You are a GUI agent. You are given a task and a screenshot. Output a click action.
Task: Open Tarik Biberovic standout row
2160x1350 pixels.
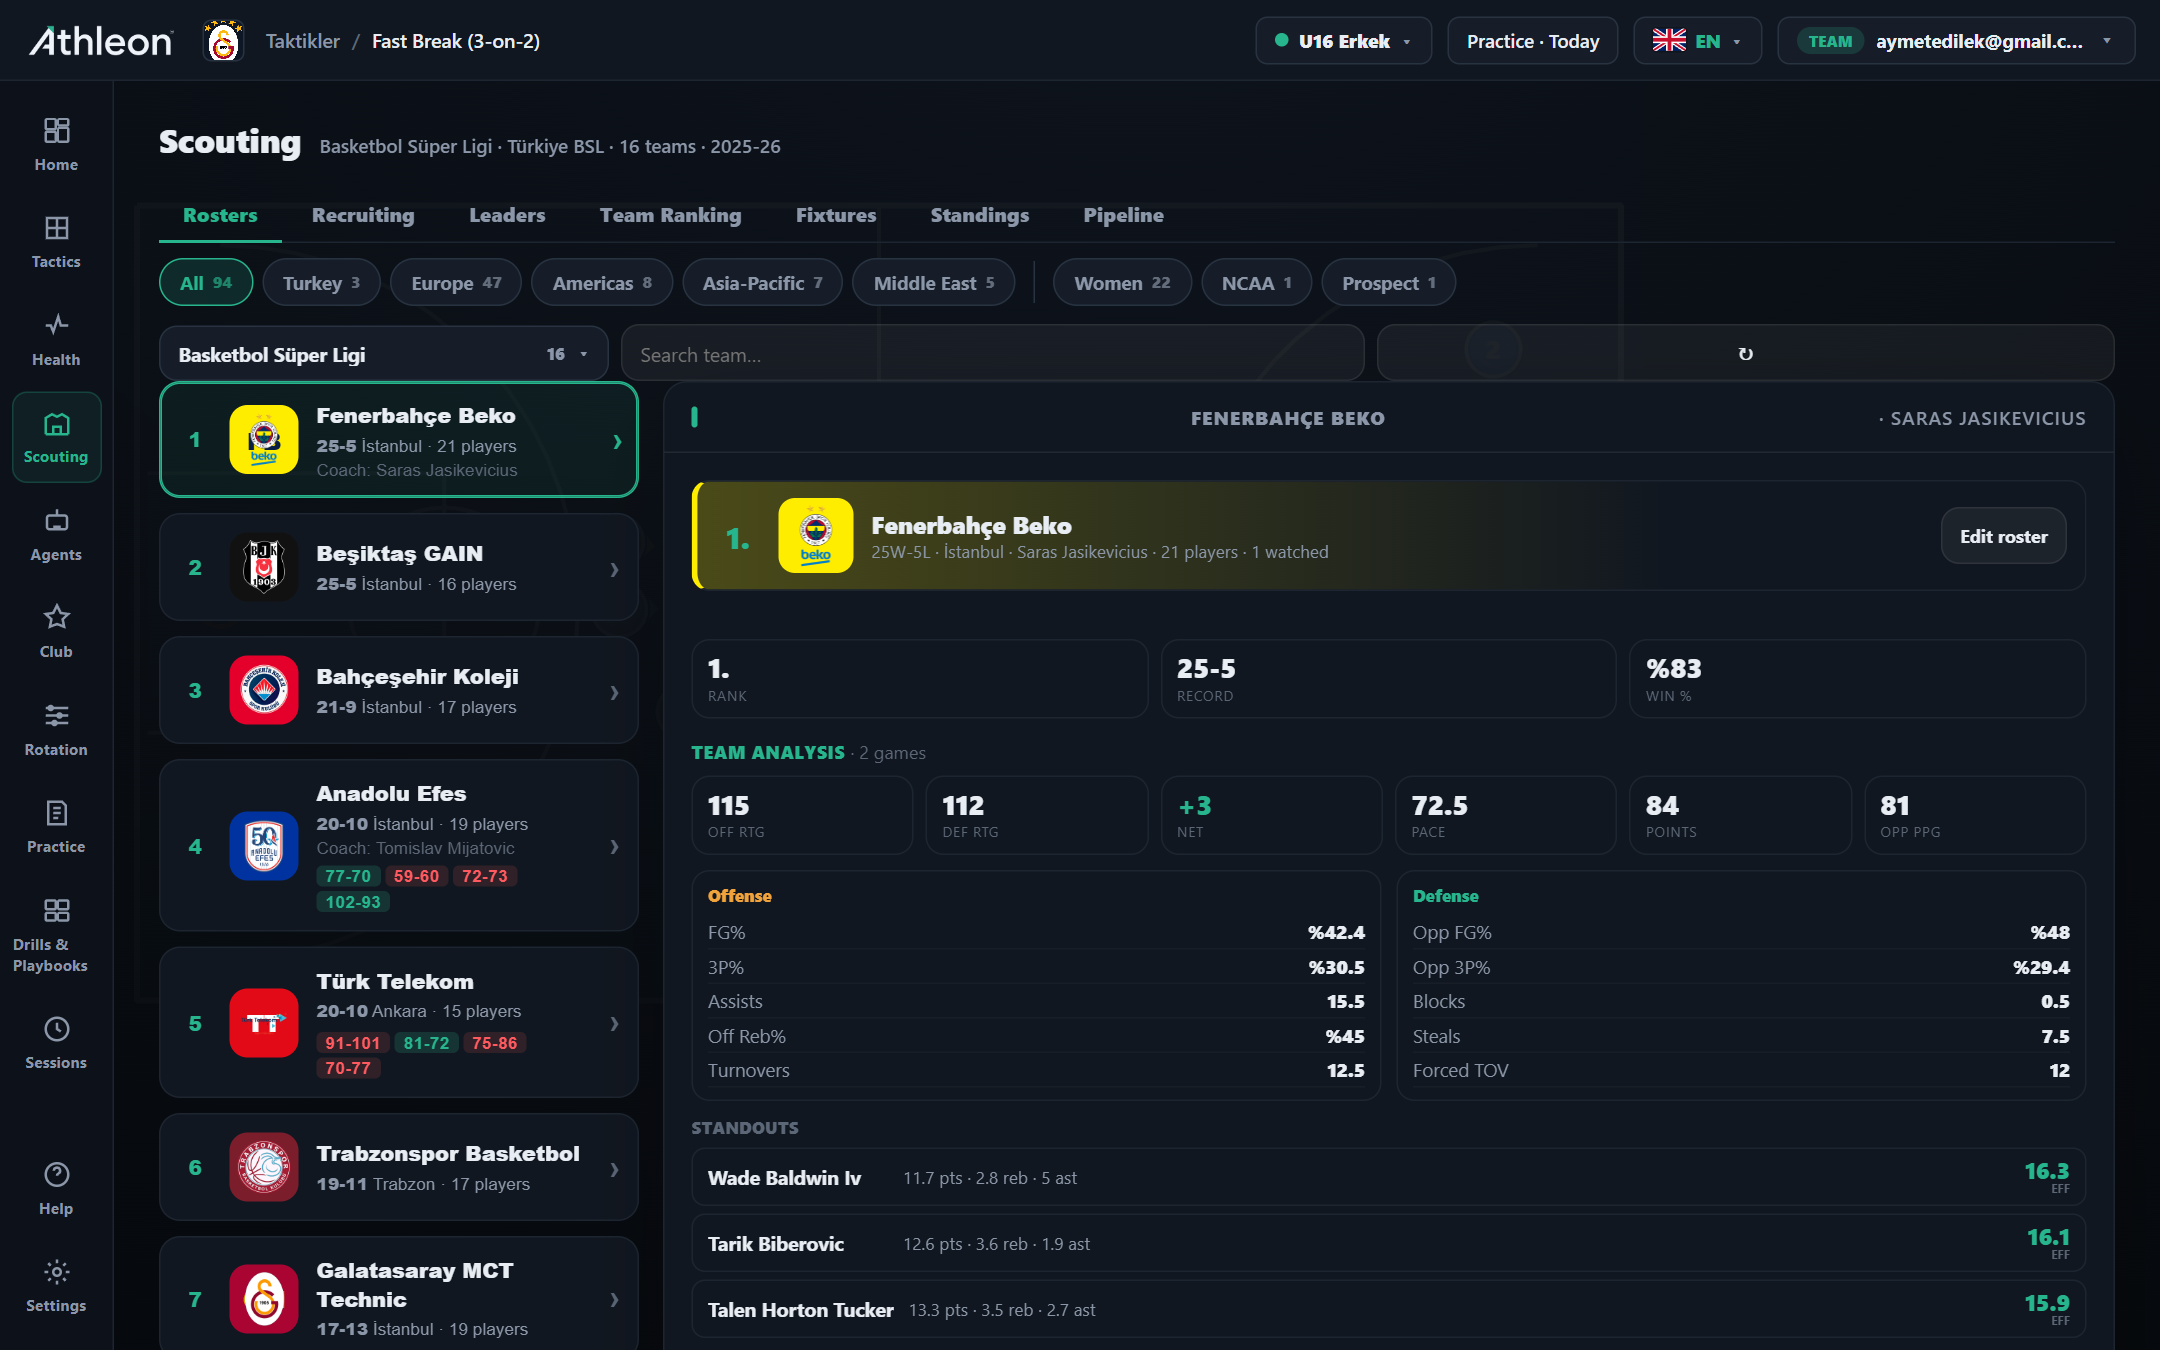click(1388, 1243)
